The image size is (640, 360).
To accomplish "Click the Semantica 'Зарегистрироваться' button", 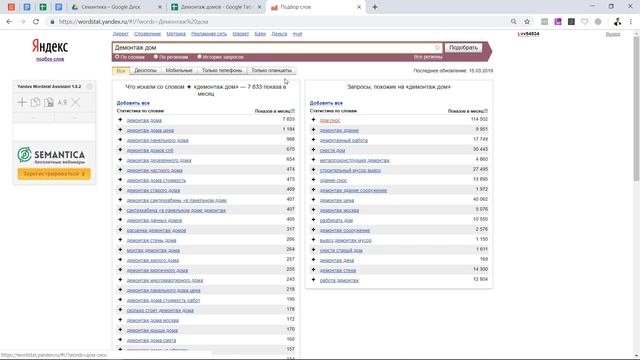I will tap(54, 174).
